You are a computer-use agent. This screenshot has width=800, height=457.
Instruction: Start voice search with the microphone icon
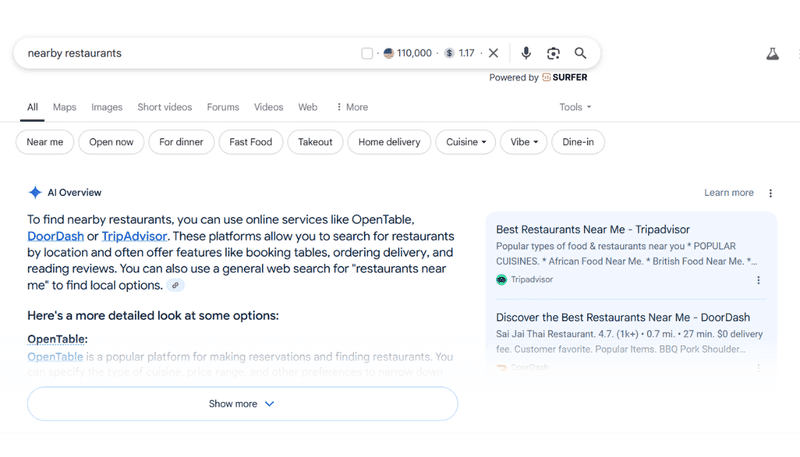pos(526,53)
